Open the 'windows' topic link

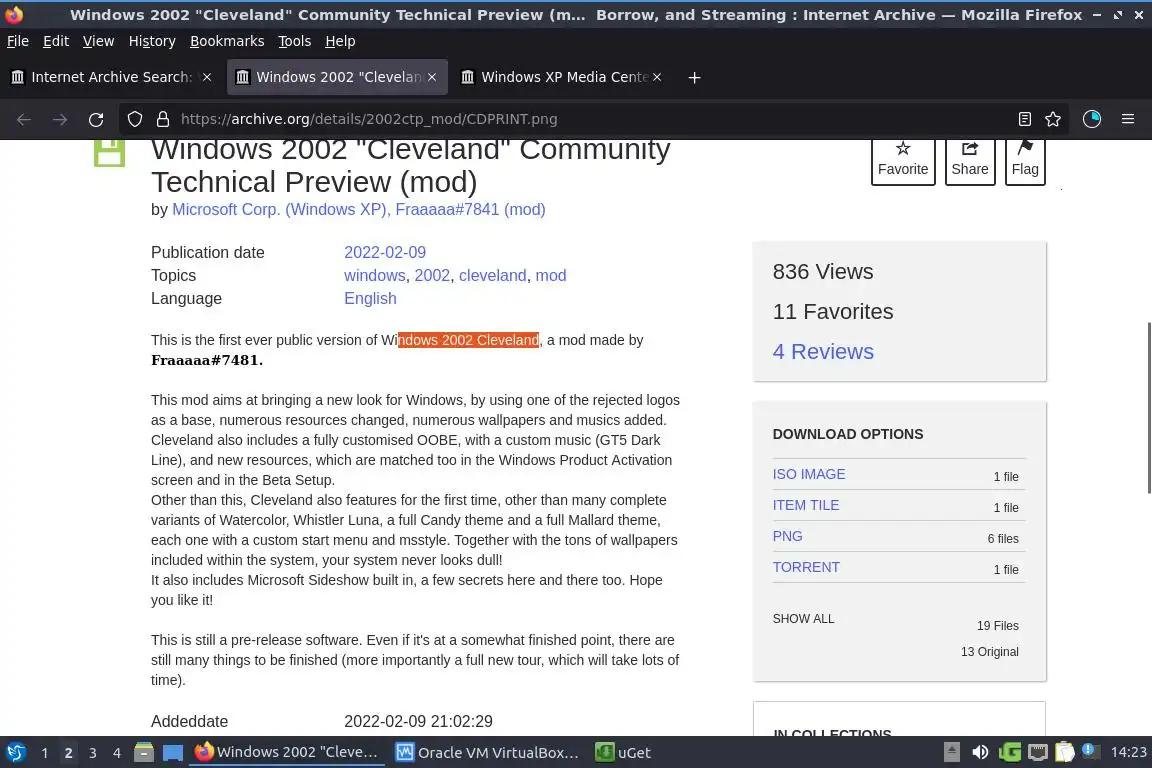pyautogui.click(x=375, y=276)
